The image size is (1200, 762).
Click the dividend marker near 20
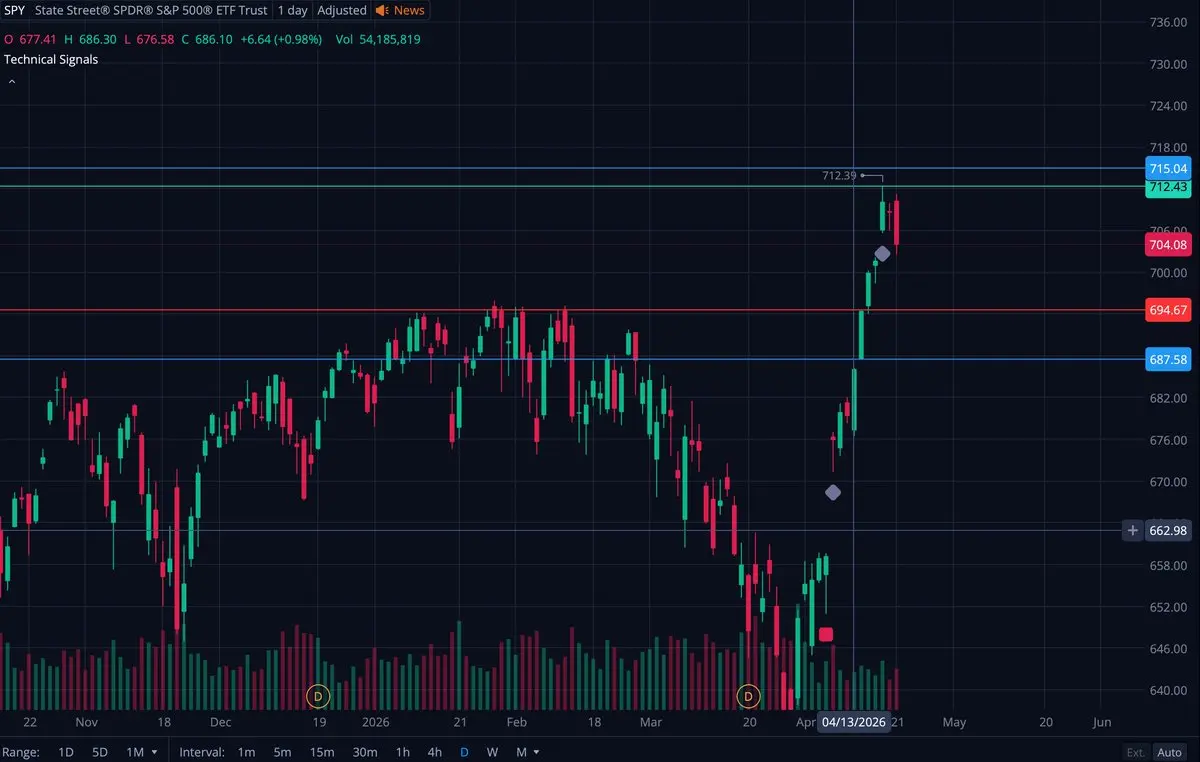(748, 695)
